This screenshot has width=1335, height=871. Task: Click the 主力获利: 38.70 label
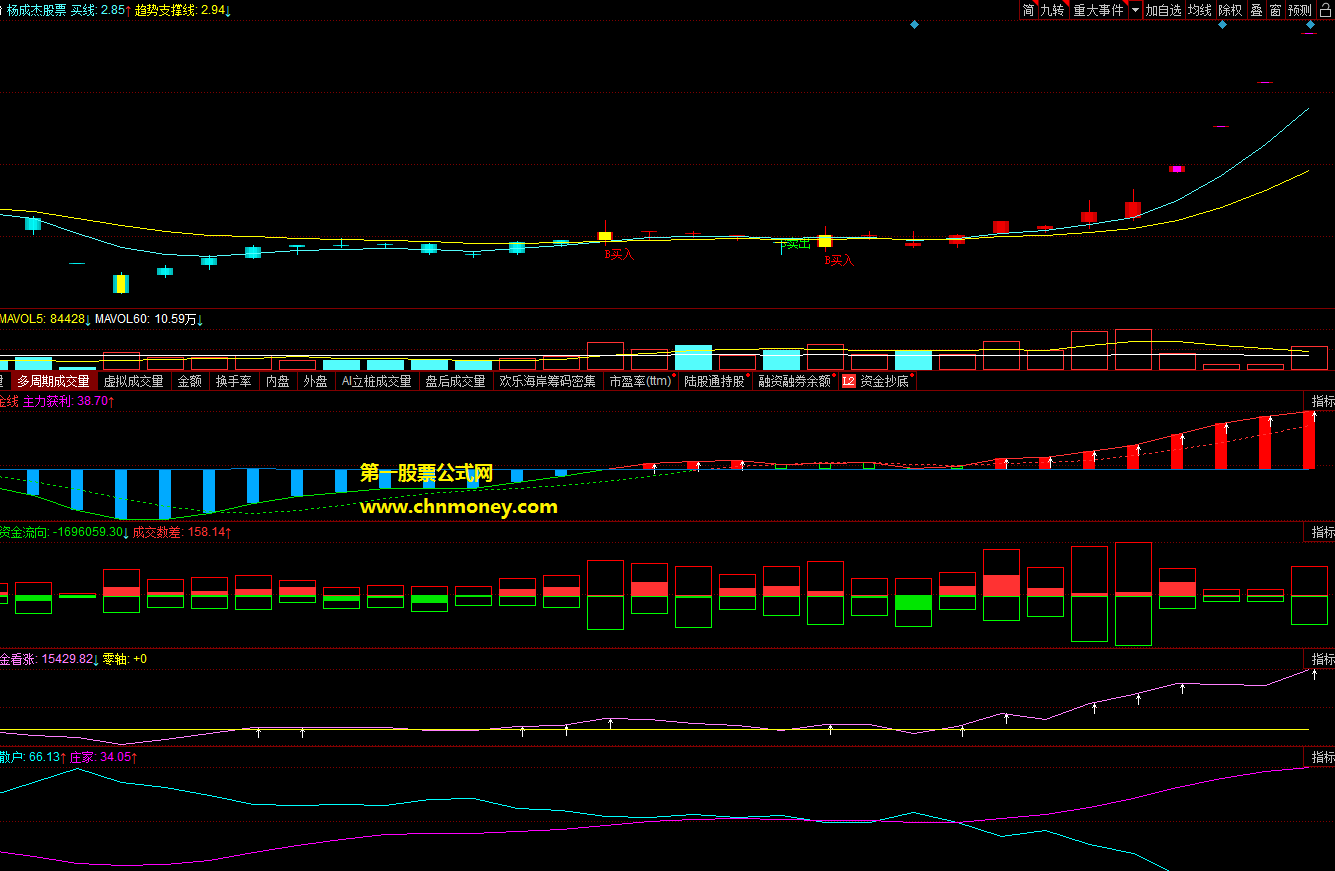68,401
